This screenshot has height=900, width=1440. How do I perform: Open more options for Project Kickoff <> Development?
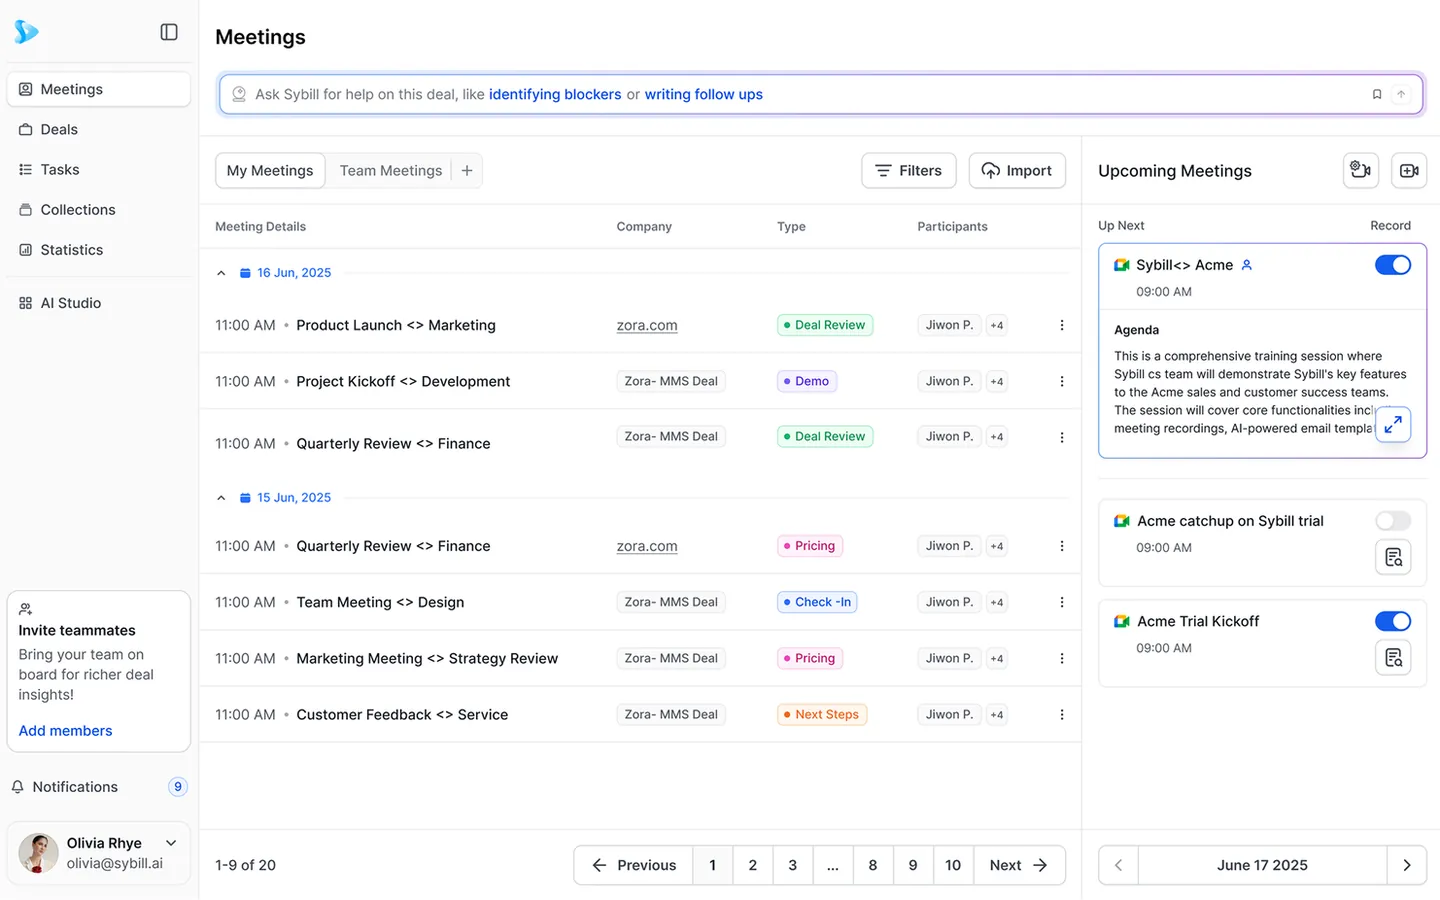[1062, 381]
